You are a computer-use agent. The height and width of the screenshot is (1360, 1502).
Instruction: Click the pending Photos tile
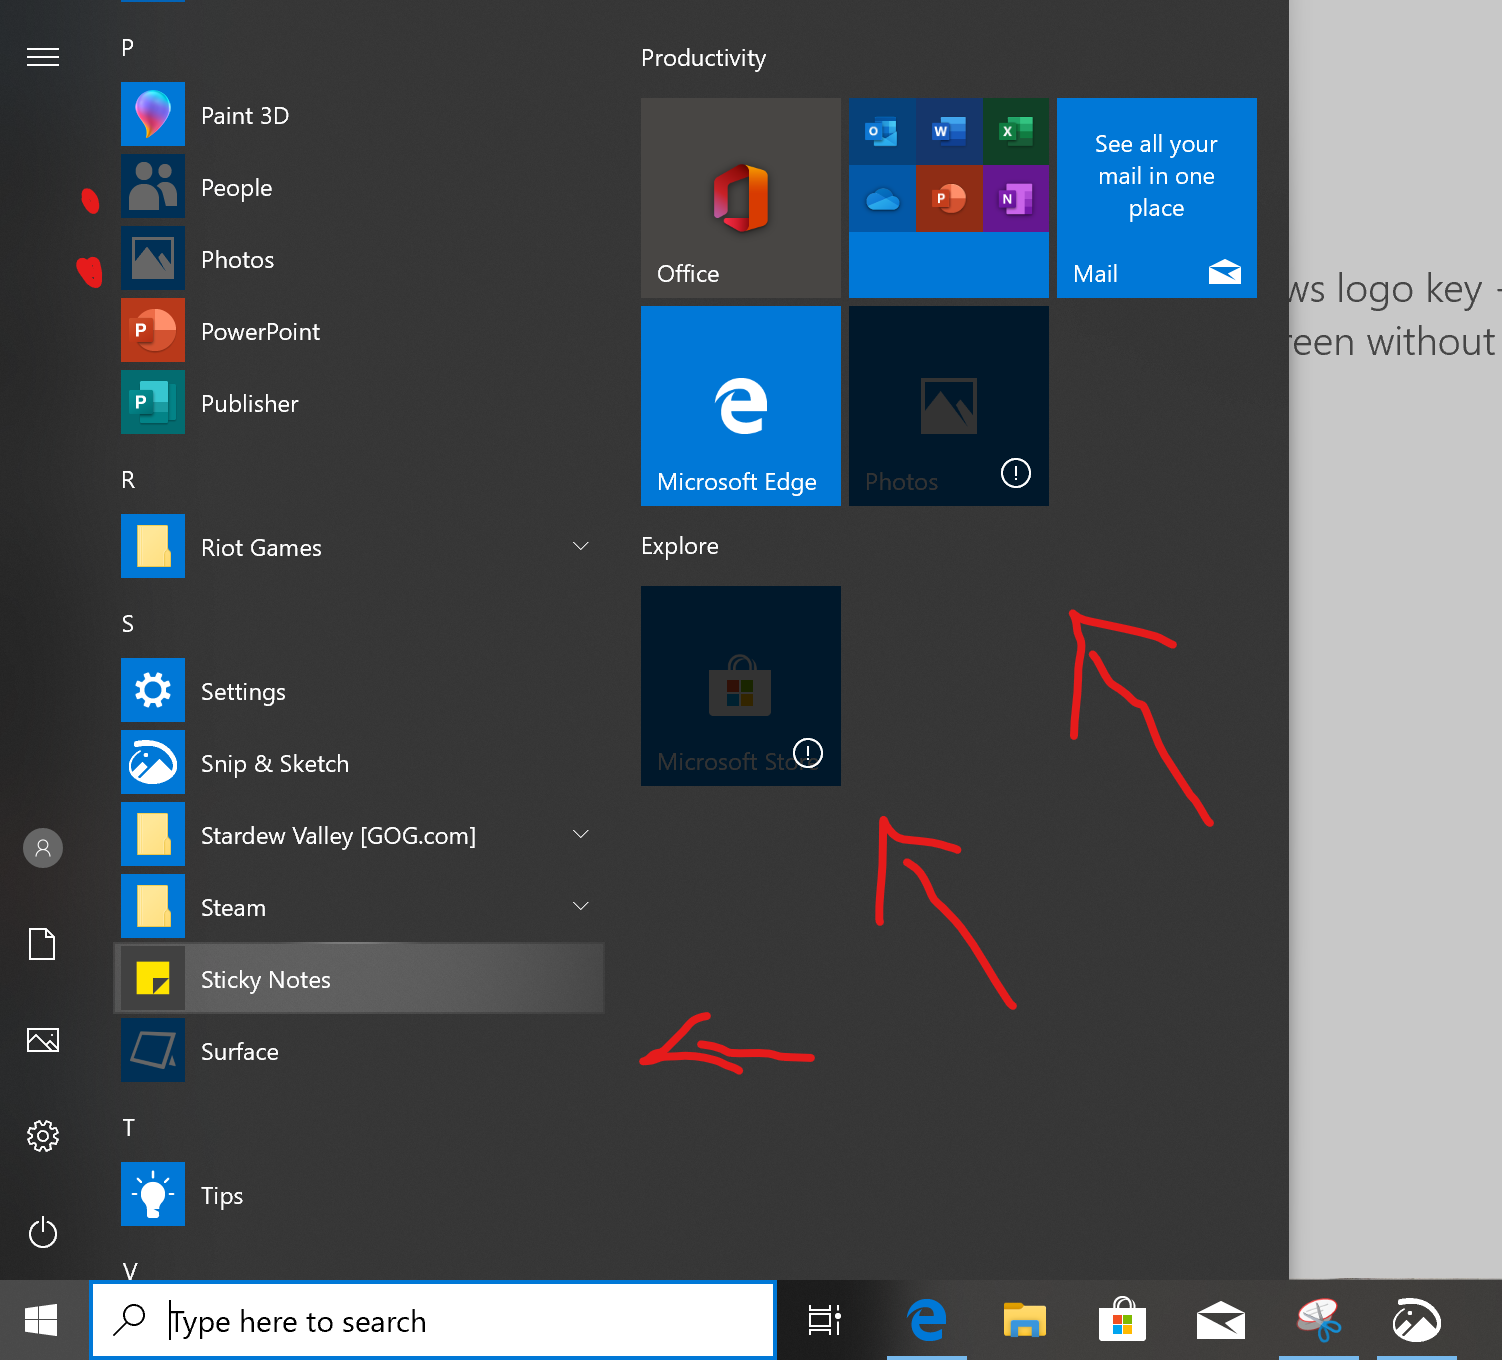point(949,406)
